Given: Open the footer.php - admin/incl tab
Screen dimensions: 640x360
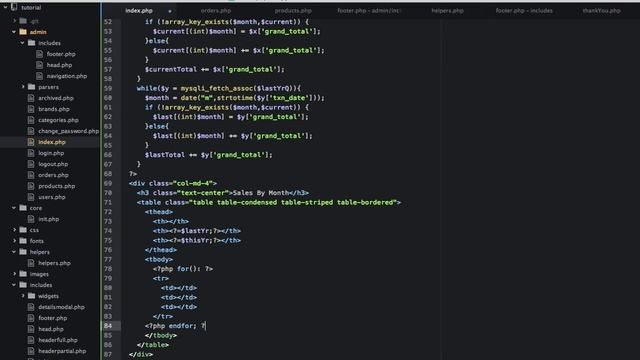Looking at the screenshot, I should click(369, 11).
